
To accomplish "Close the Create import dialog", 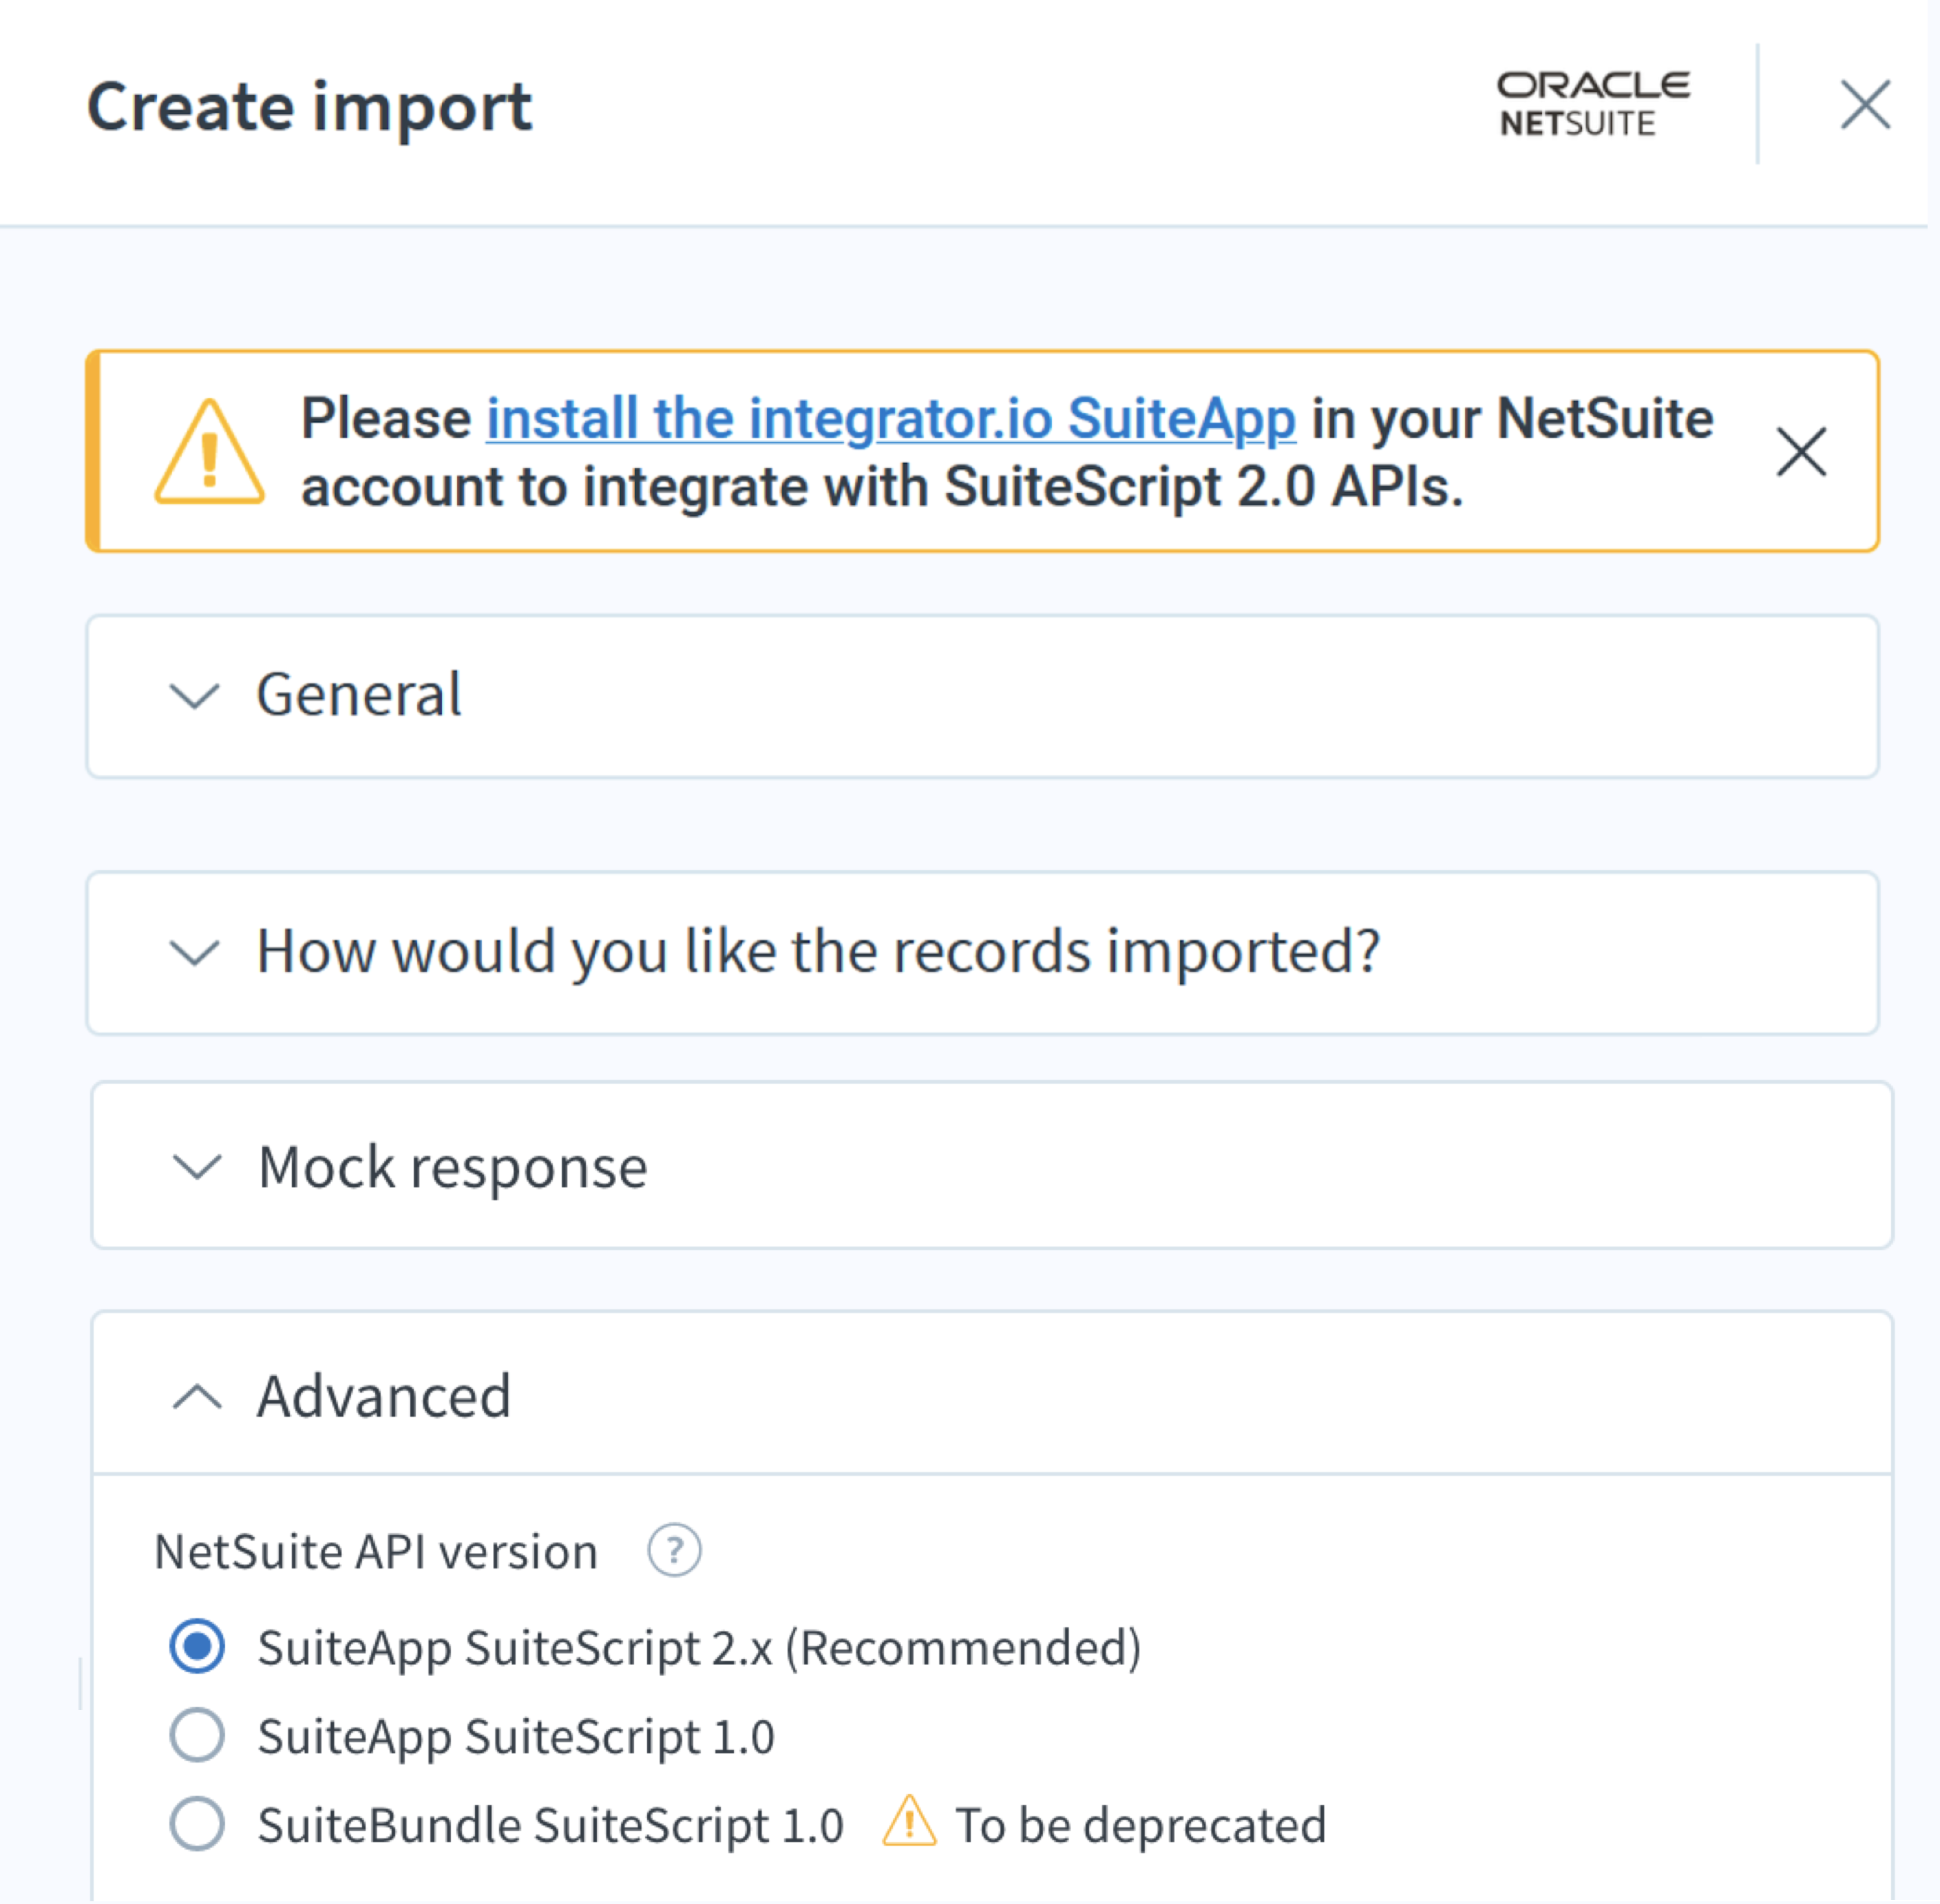I will pos(1864,105).
